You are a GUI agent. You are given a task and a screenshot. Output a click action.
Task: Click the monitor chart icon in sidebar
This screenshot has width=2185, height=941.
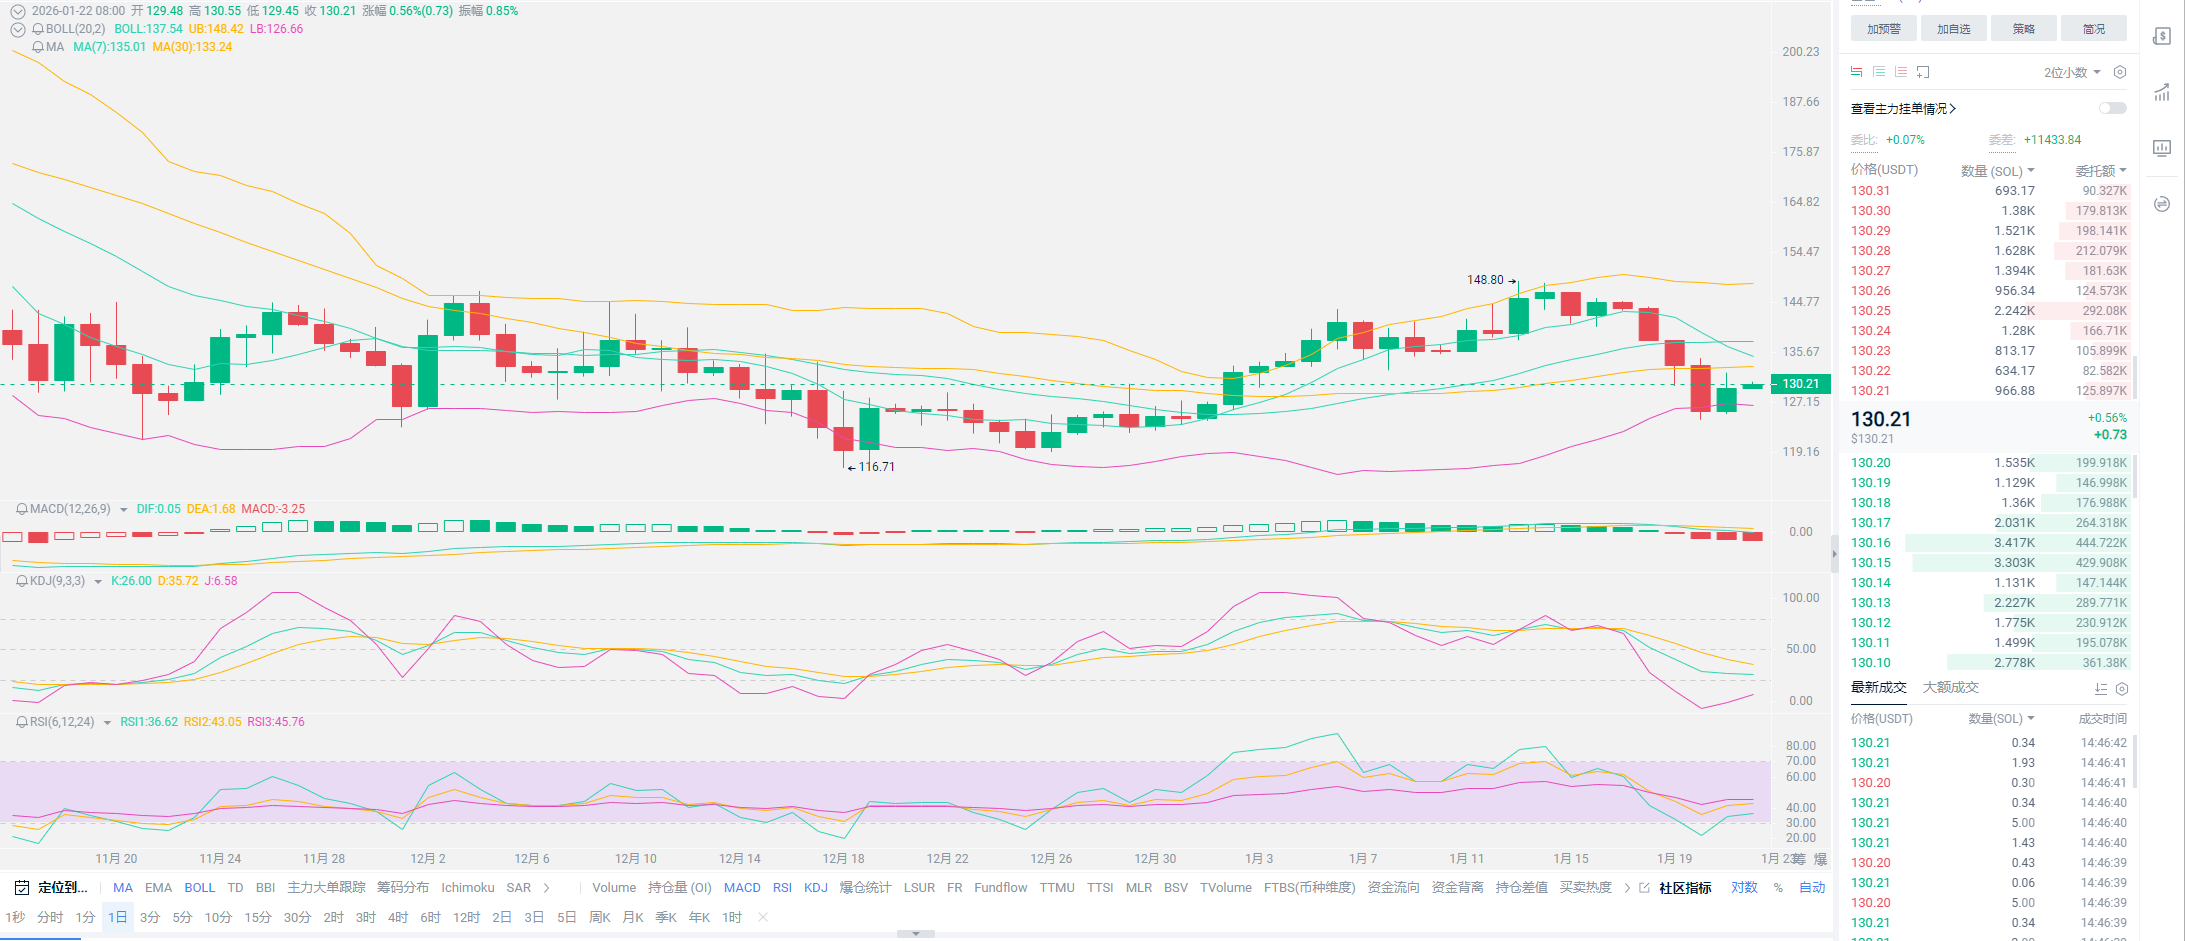(x=2162, y=148)
